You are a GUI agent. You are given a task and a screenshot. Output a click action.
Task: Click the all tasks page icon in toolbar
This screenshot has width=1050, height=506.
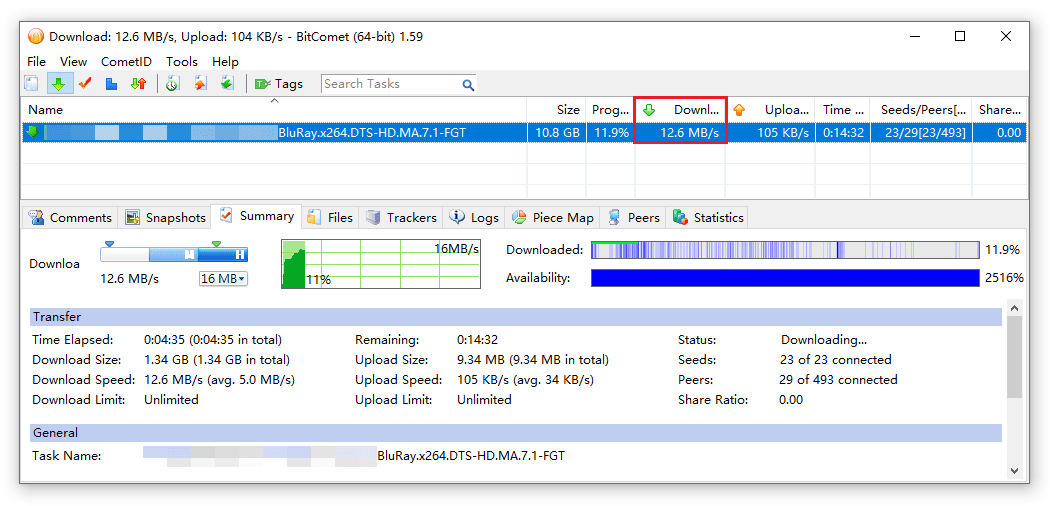pos(32,84)
